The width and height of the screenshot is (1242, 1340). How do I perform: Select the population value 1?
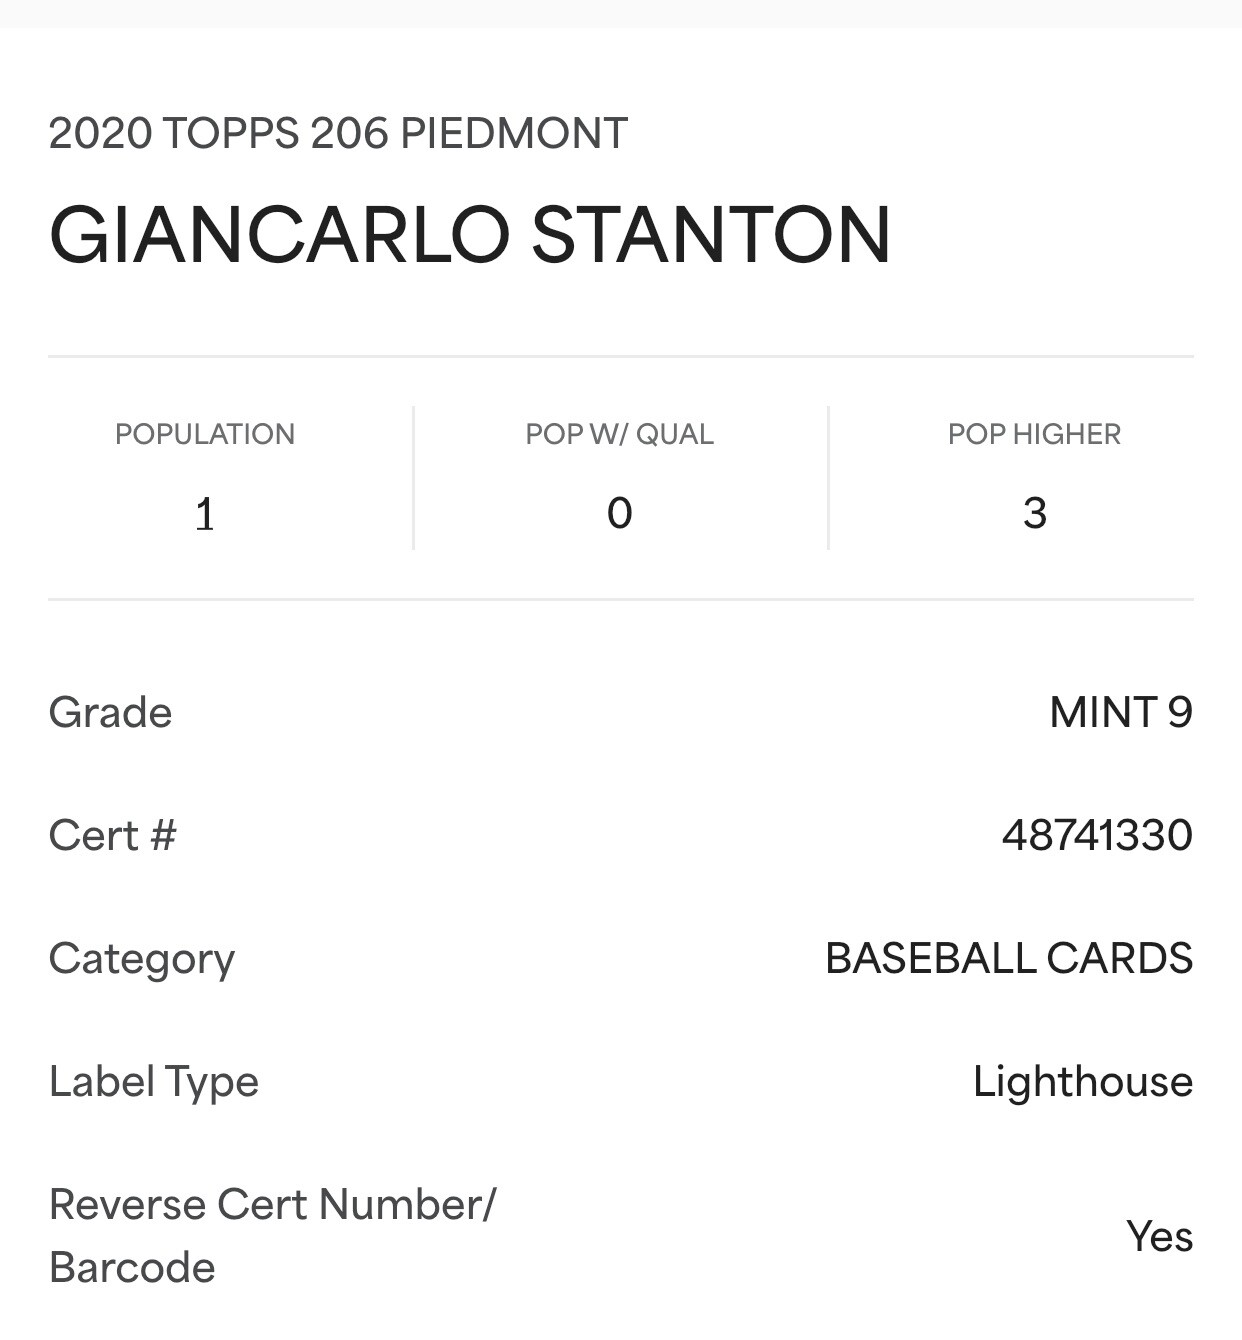click(x=205, y=514)
